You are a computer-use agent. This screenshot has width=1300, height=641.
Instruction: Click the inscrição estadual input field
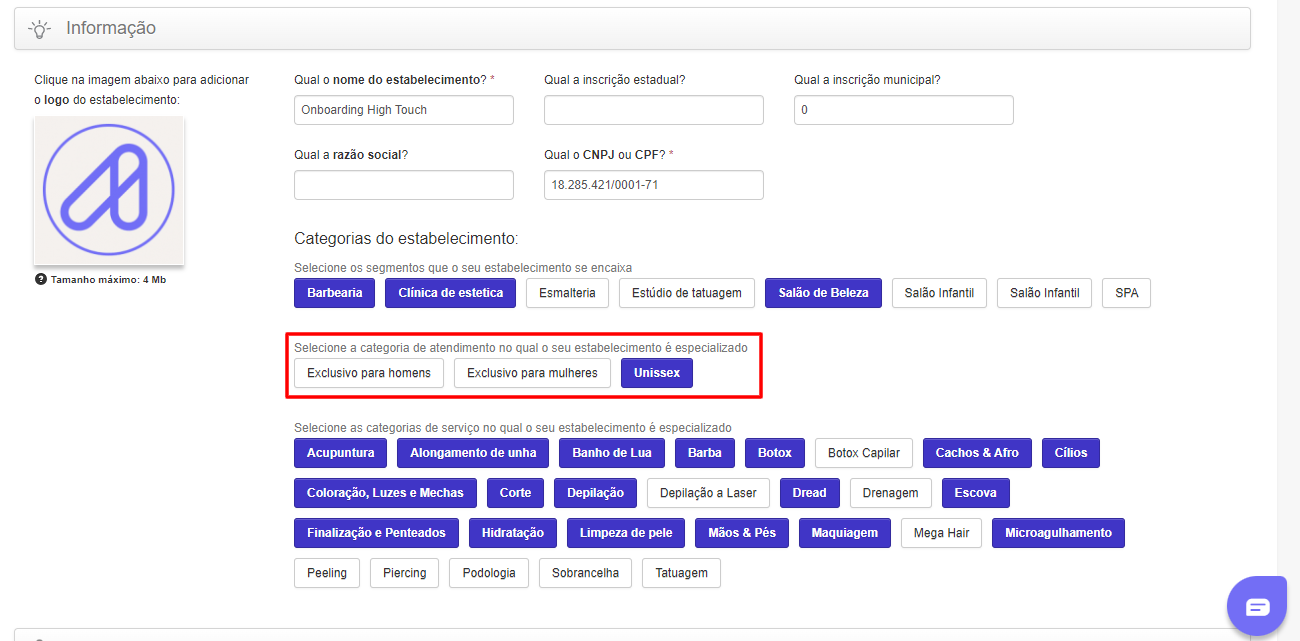[x=654, y=110]
